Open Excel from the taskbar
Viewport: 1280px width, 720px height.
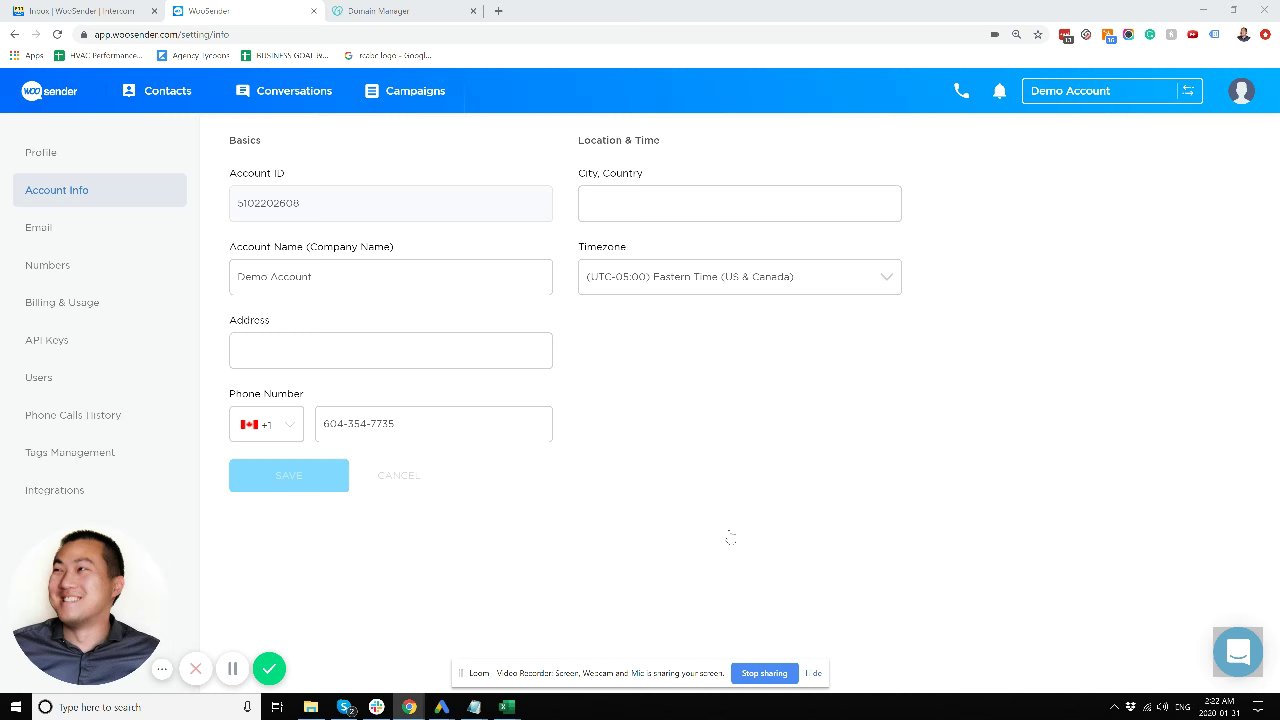(507, 707)
